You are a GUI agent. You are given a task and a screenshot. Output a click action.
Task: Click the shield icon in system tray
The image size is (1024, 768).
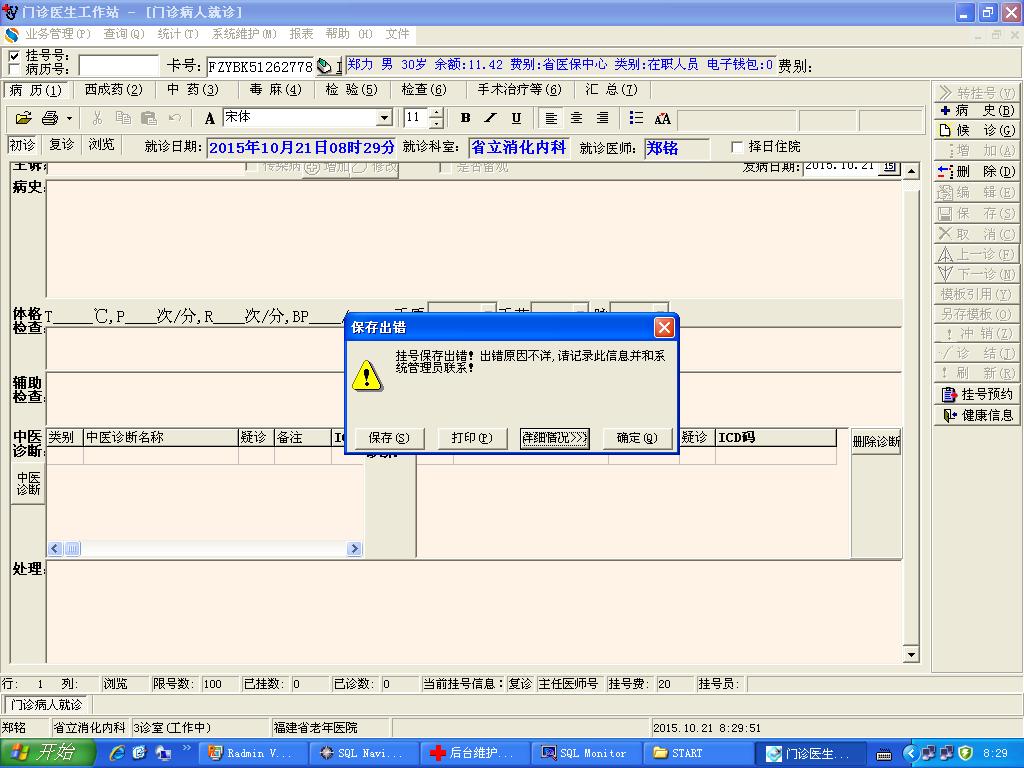click(x=965, y=754)
